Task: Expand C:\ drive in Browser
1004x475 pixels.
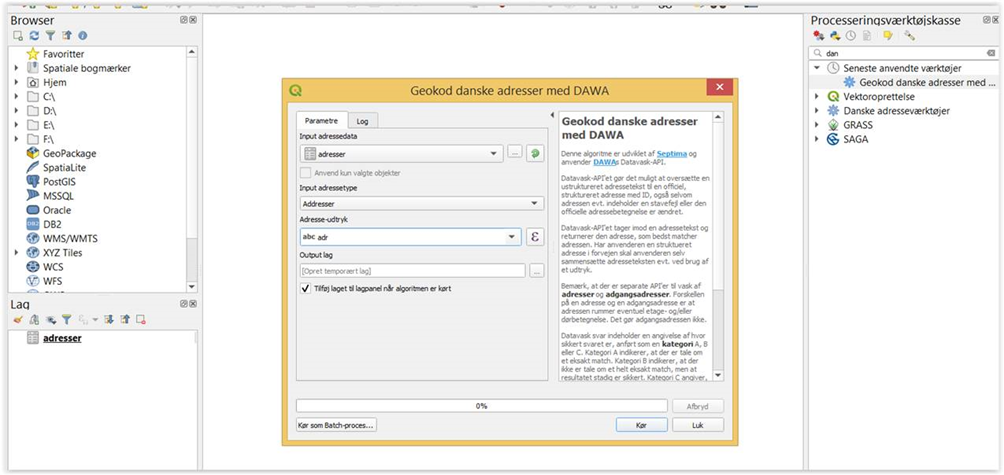Action: click(x=17, y=97)
